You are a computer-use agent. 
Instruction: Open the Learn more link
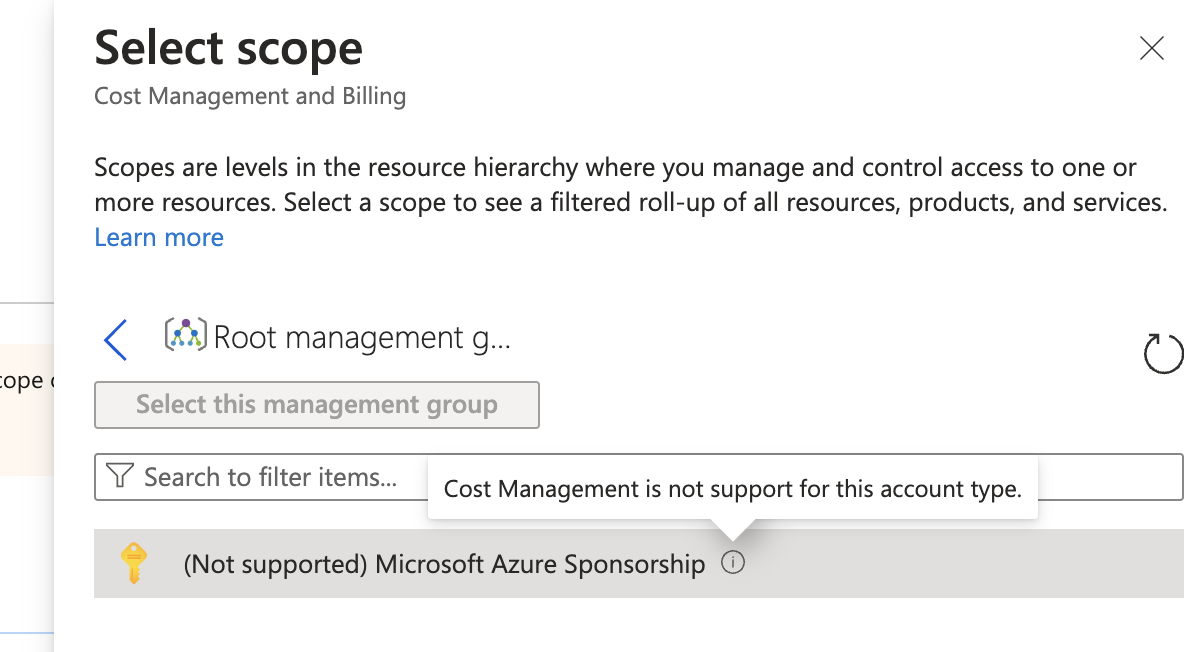pos(159,237)
